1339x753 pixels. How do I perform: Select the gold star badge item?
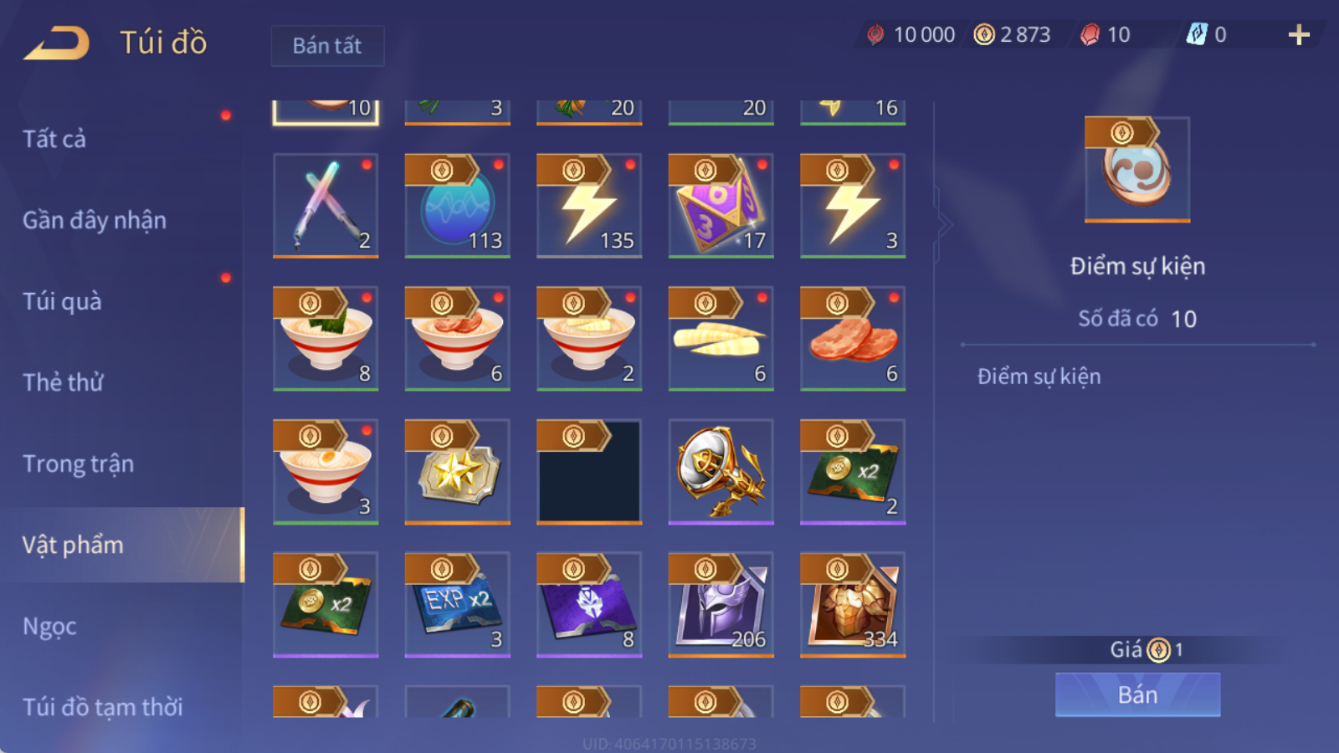pos(458,472)
